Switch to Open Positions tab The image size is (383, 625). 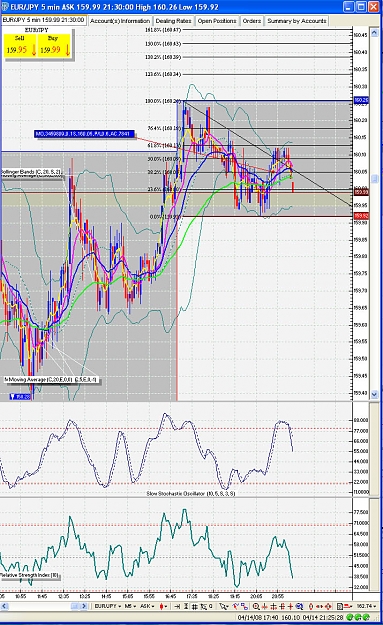(217, 21)
